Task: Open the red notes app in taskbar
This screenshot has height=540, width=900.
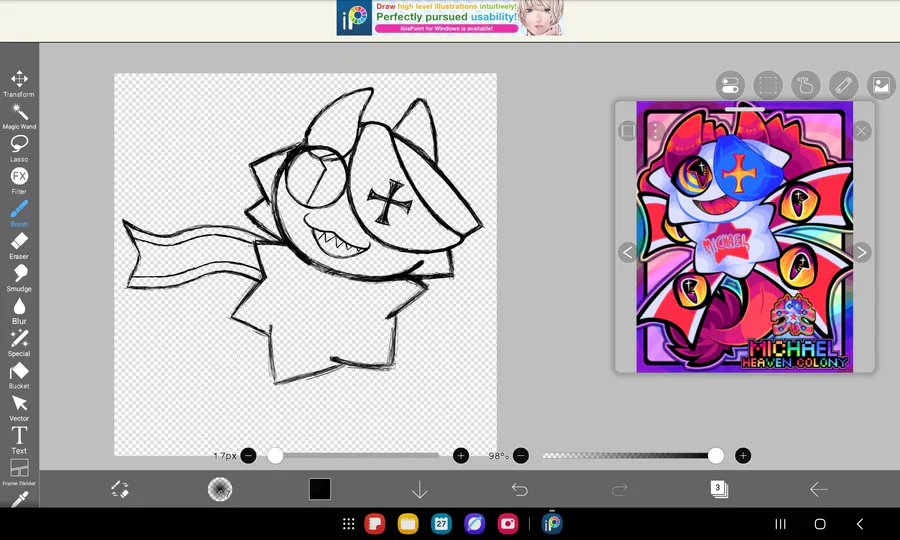Action: pos(374,523)
